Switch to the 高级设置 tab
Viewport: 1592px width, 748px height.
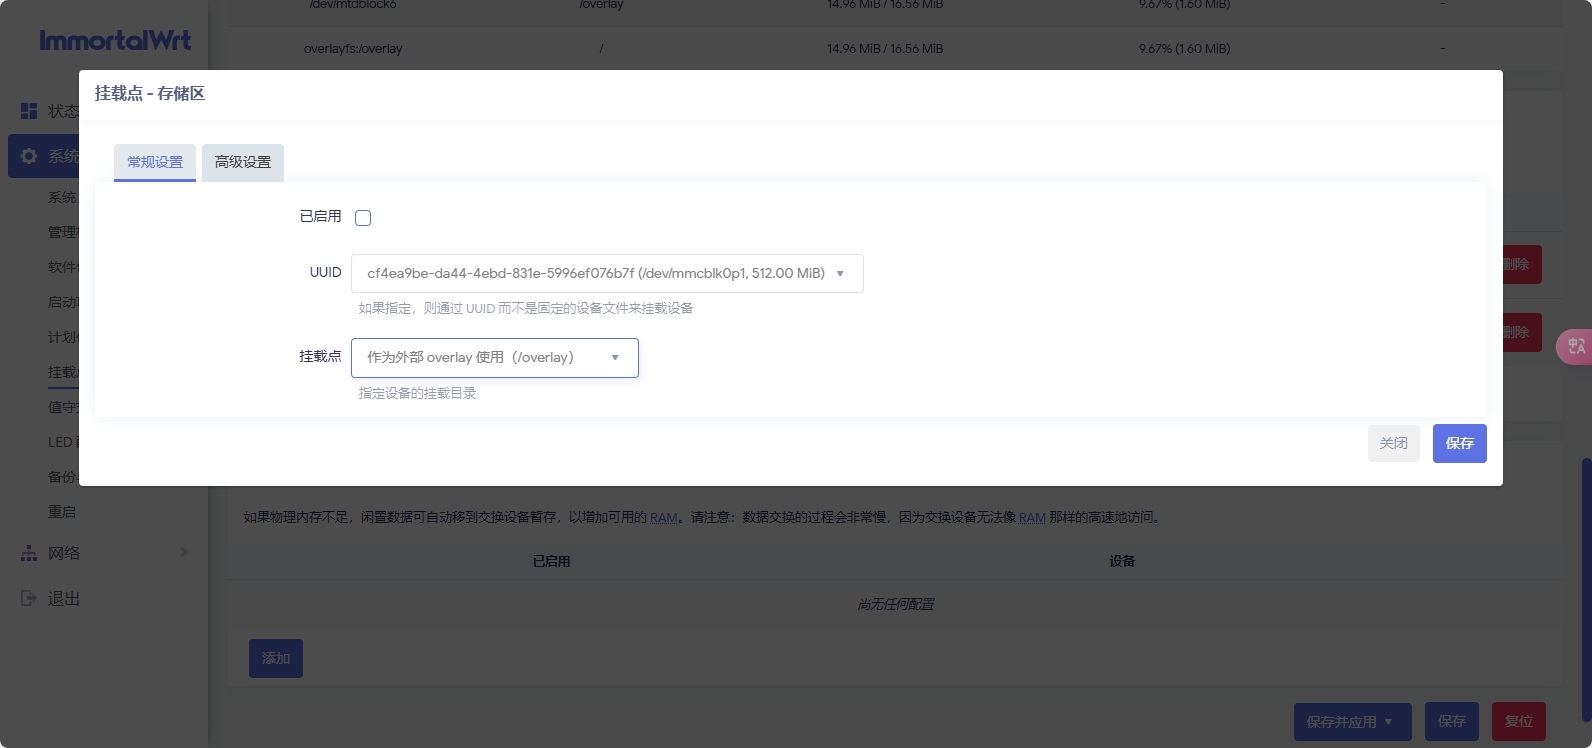(243, 162)
